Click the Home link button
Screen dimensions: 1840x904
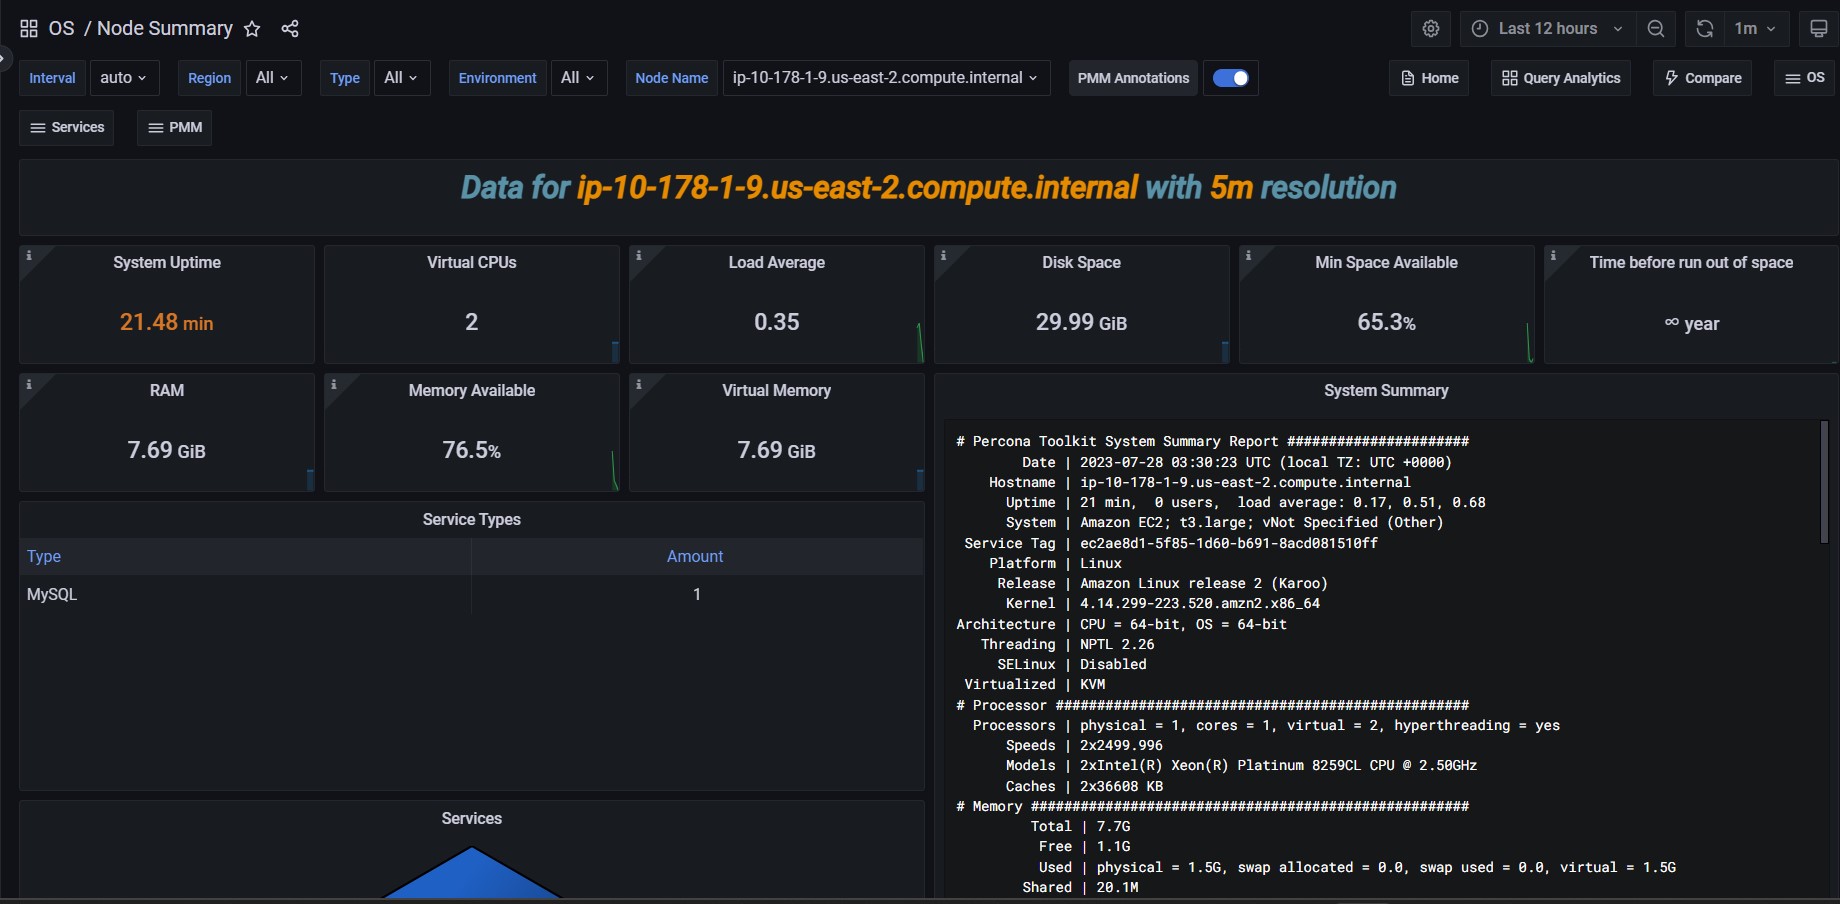(1429, 78)
